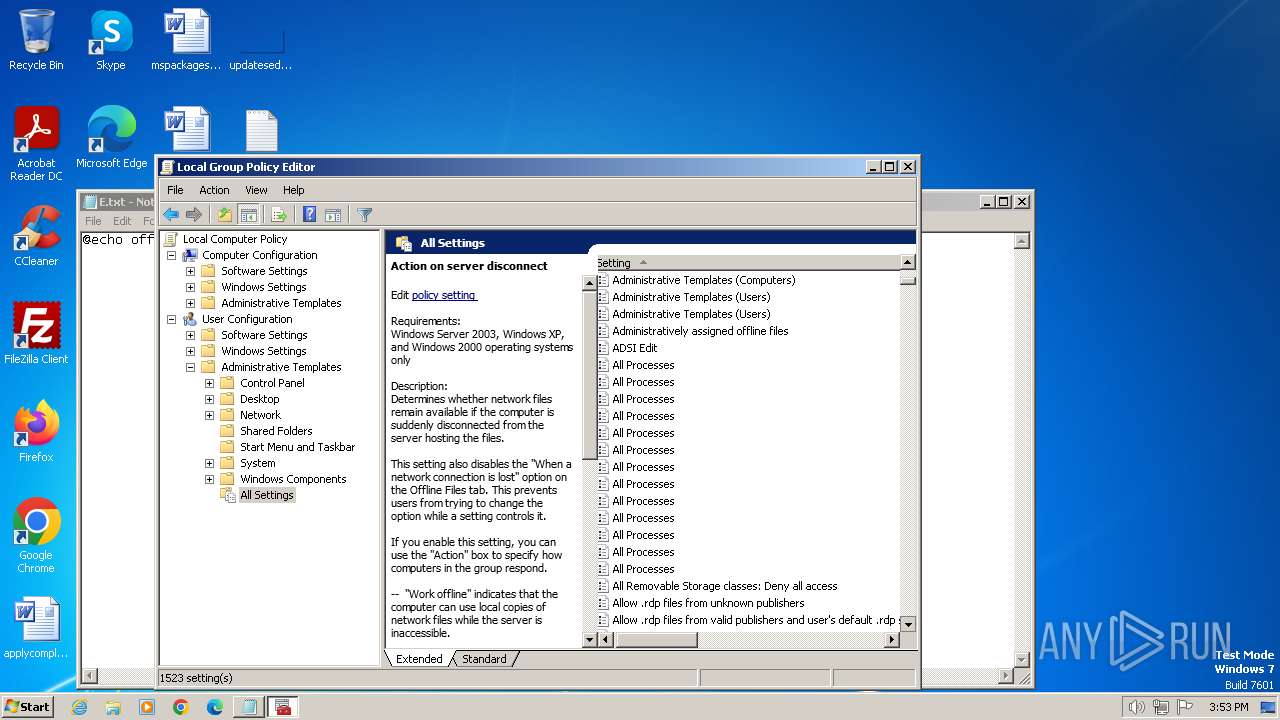Select the Shared Folders tree item
This screenshot has width=1280, height=720.
tap(276, 431)
